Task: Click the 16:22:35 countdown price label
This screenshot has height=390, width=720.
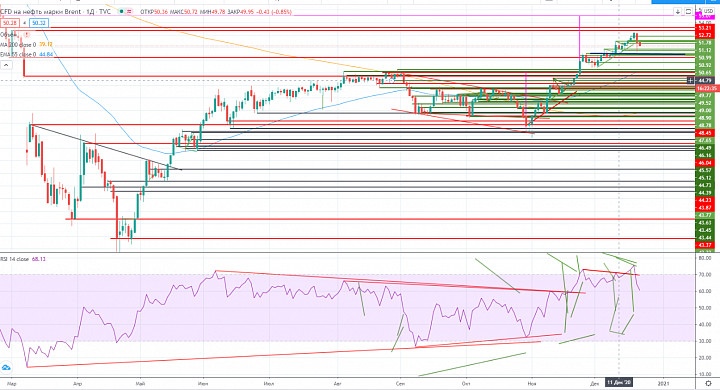Action: [x=706, y=88]
